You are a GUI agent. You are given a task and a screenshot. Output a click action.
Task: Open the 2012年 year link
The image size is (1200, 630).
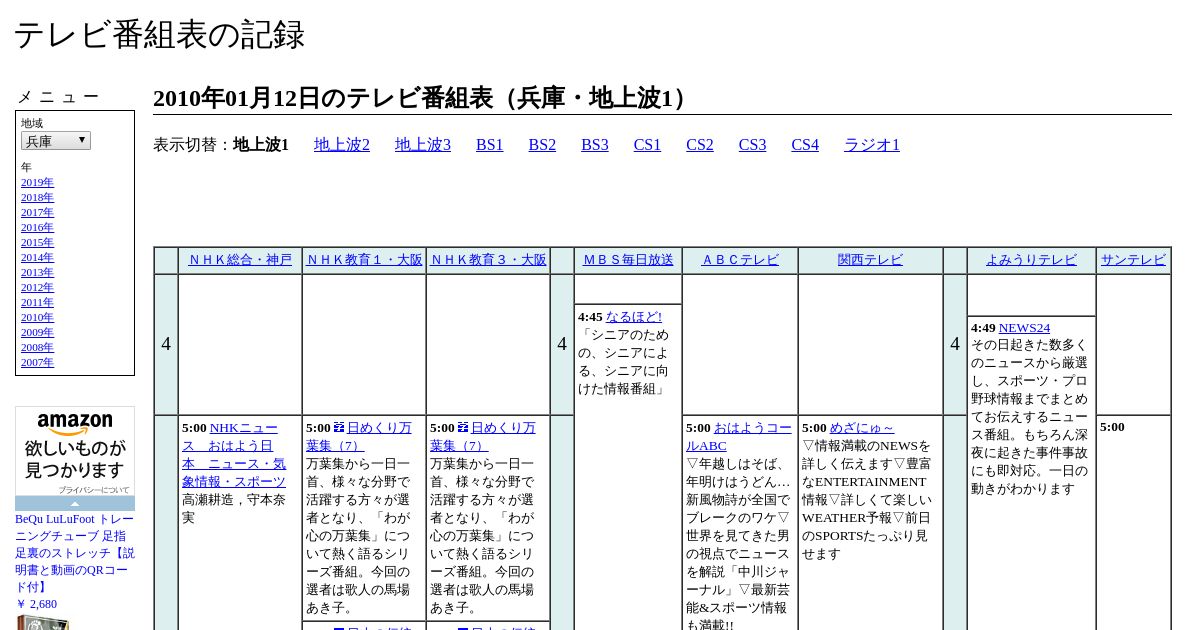(x=37, y=288)
